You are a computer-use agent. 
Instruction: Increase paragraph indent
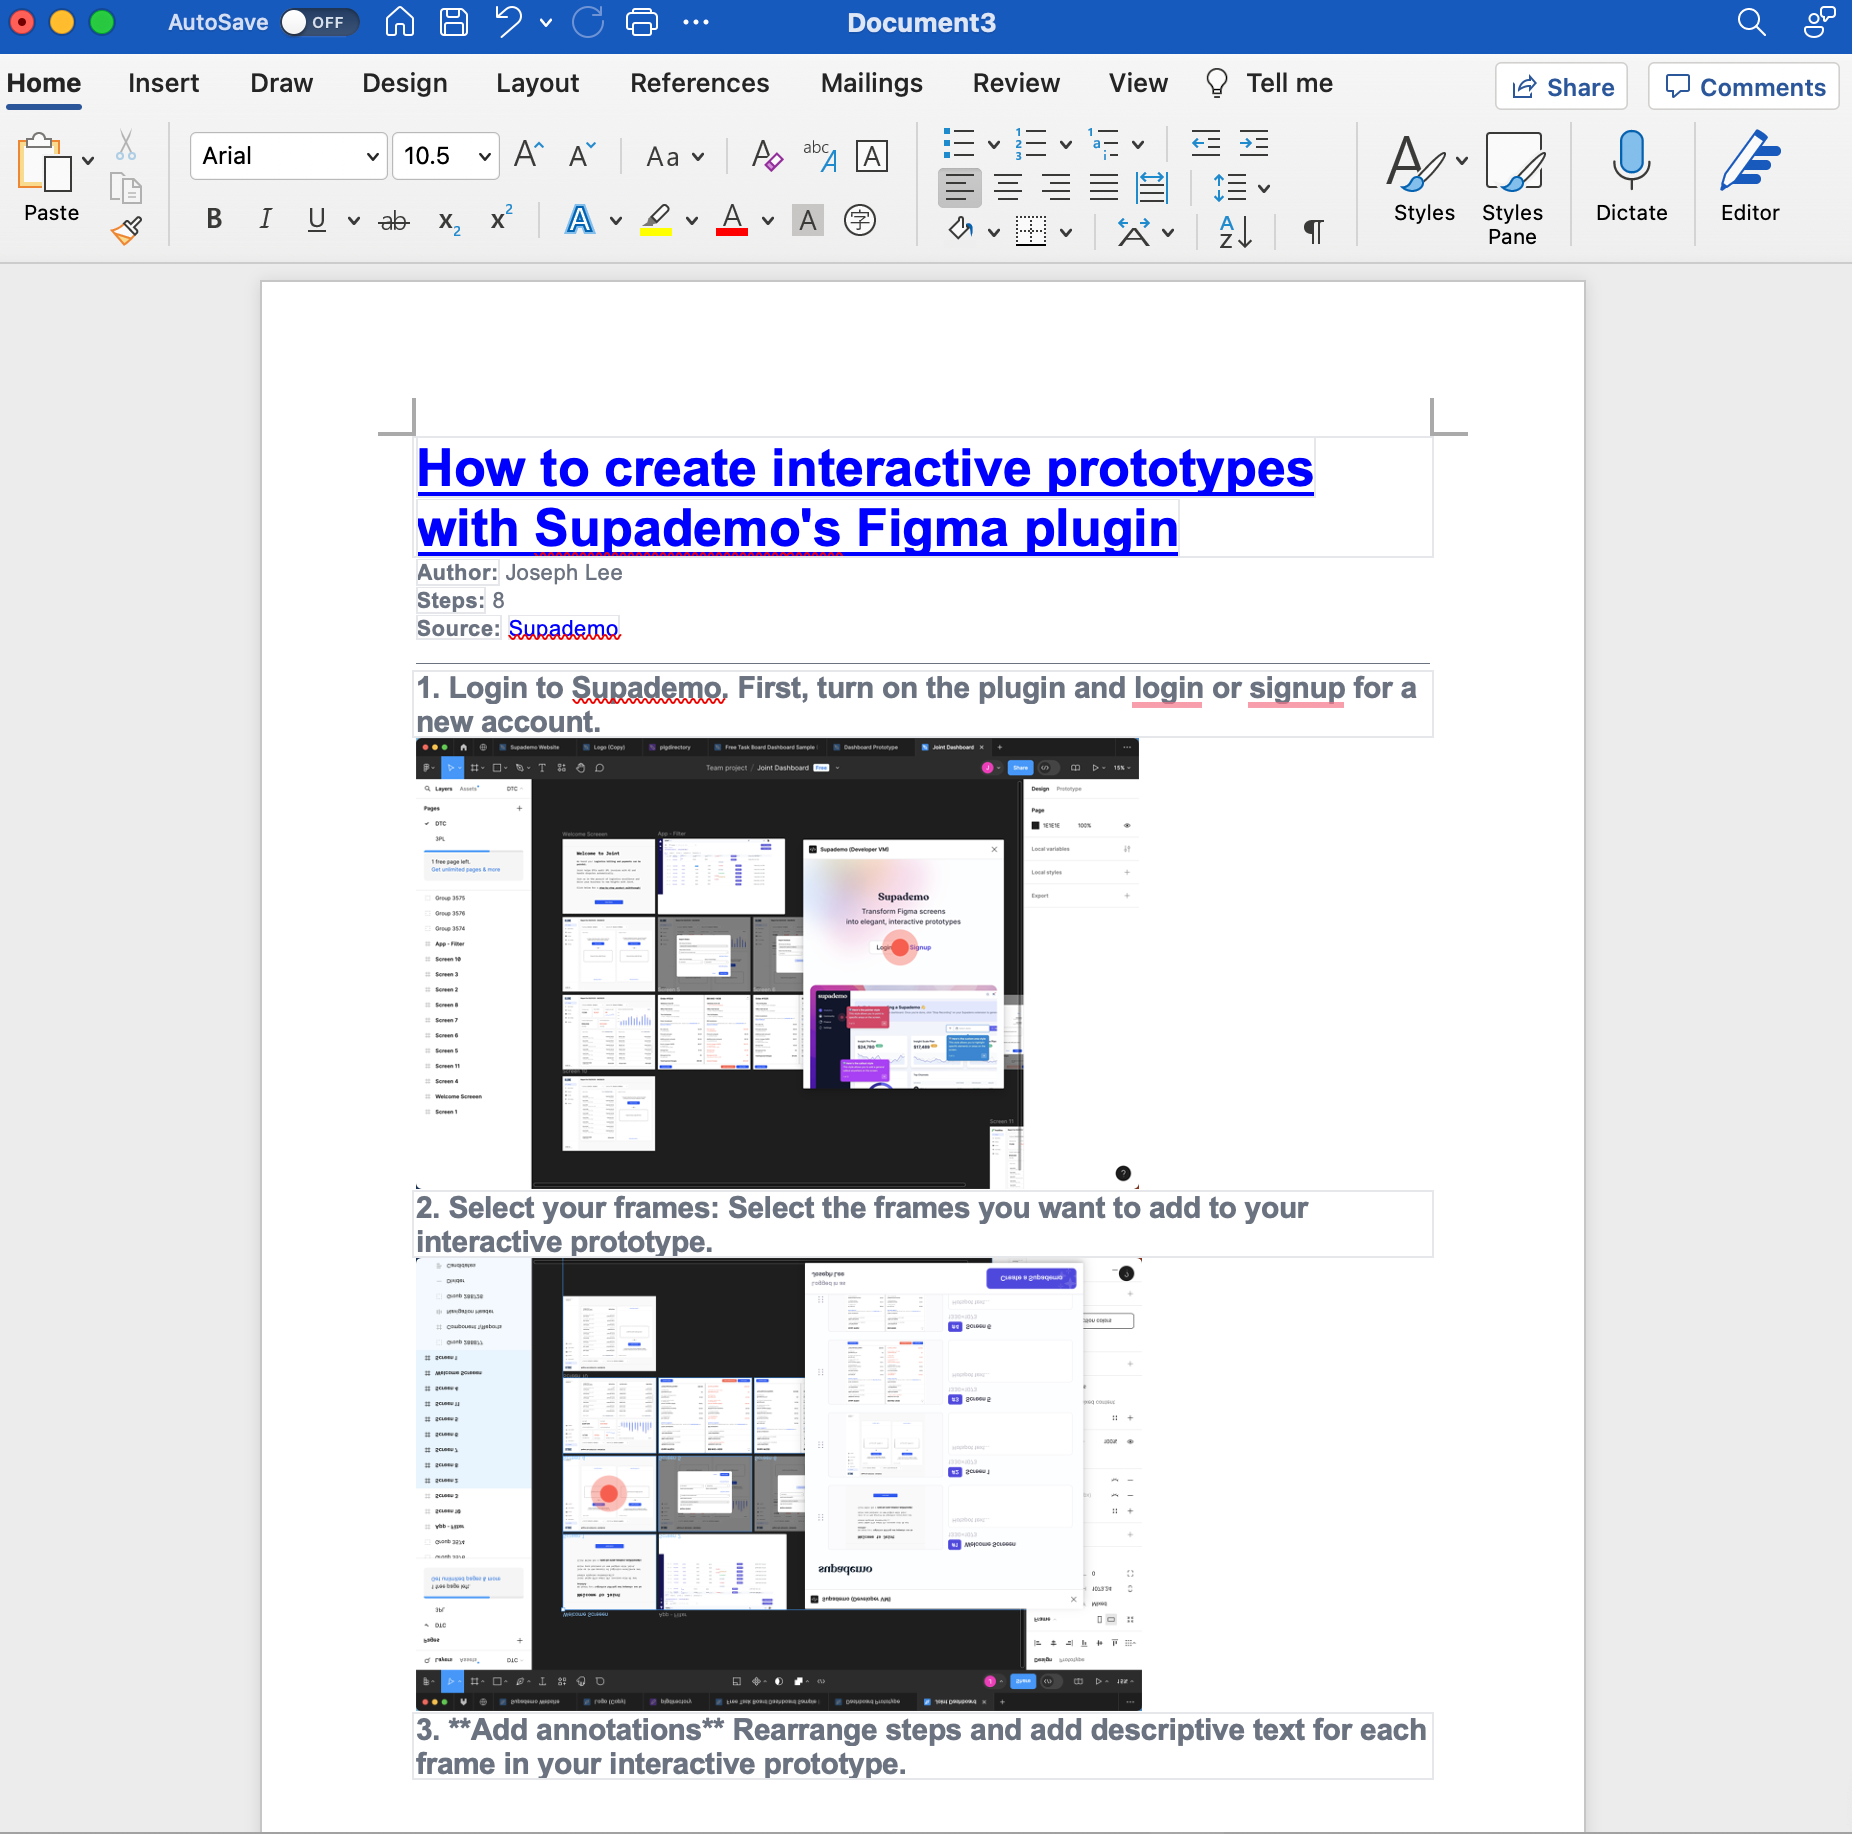pyautogui.click(x=1254, y=144)
